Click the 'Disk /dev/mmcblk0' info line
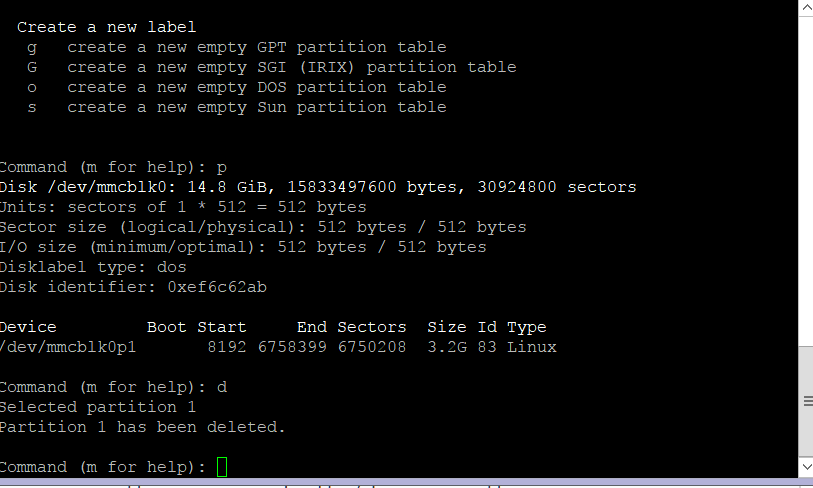This screenshot has width=813, height=488. tap(317, 187)
